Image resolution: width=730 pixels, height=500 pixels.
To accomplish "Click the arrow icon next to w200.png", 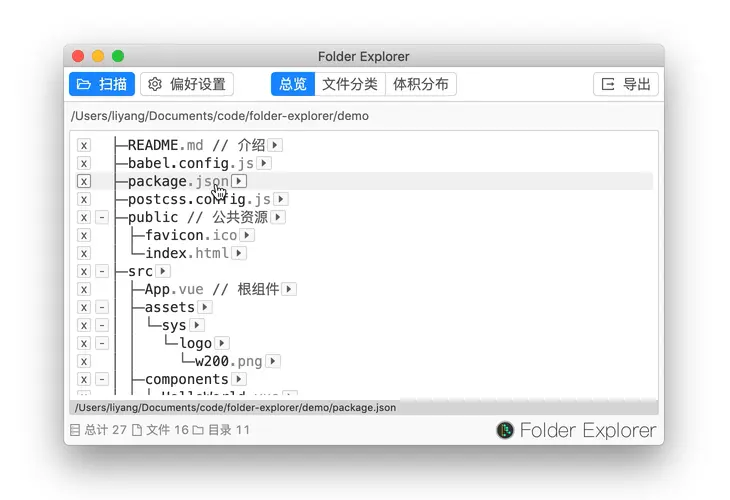I will [273, 361].
